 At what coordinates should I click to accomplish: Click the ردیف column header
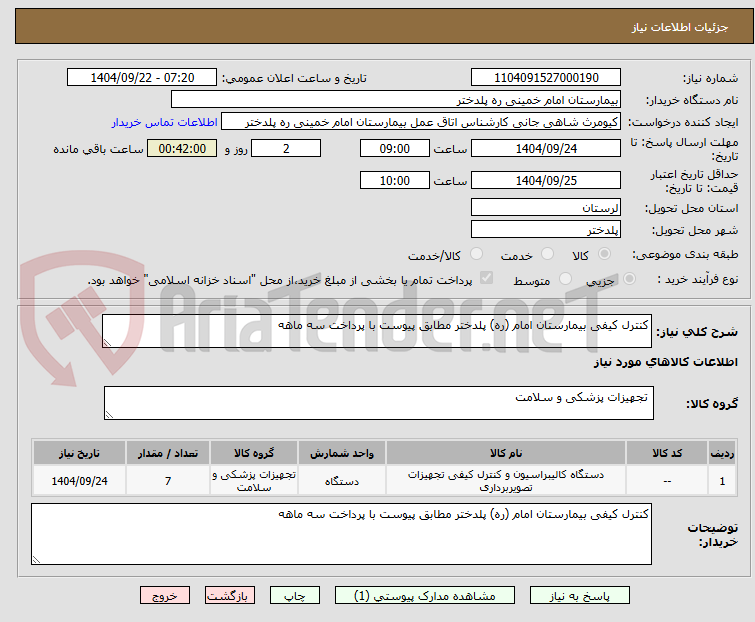722,453
